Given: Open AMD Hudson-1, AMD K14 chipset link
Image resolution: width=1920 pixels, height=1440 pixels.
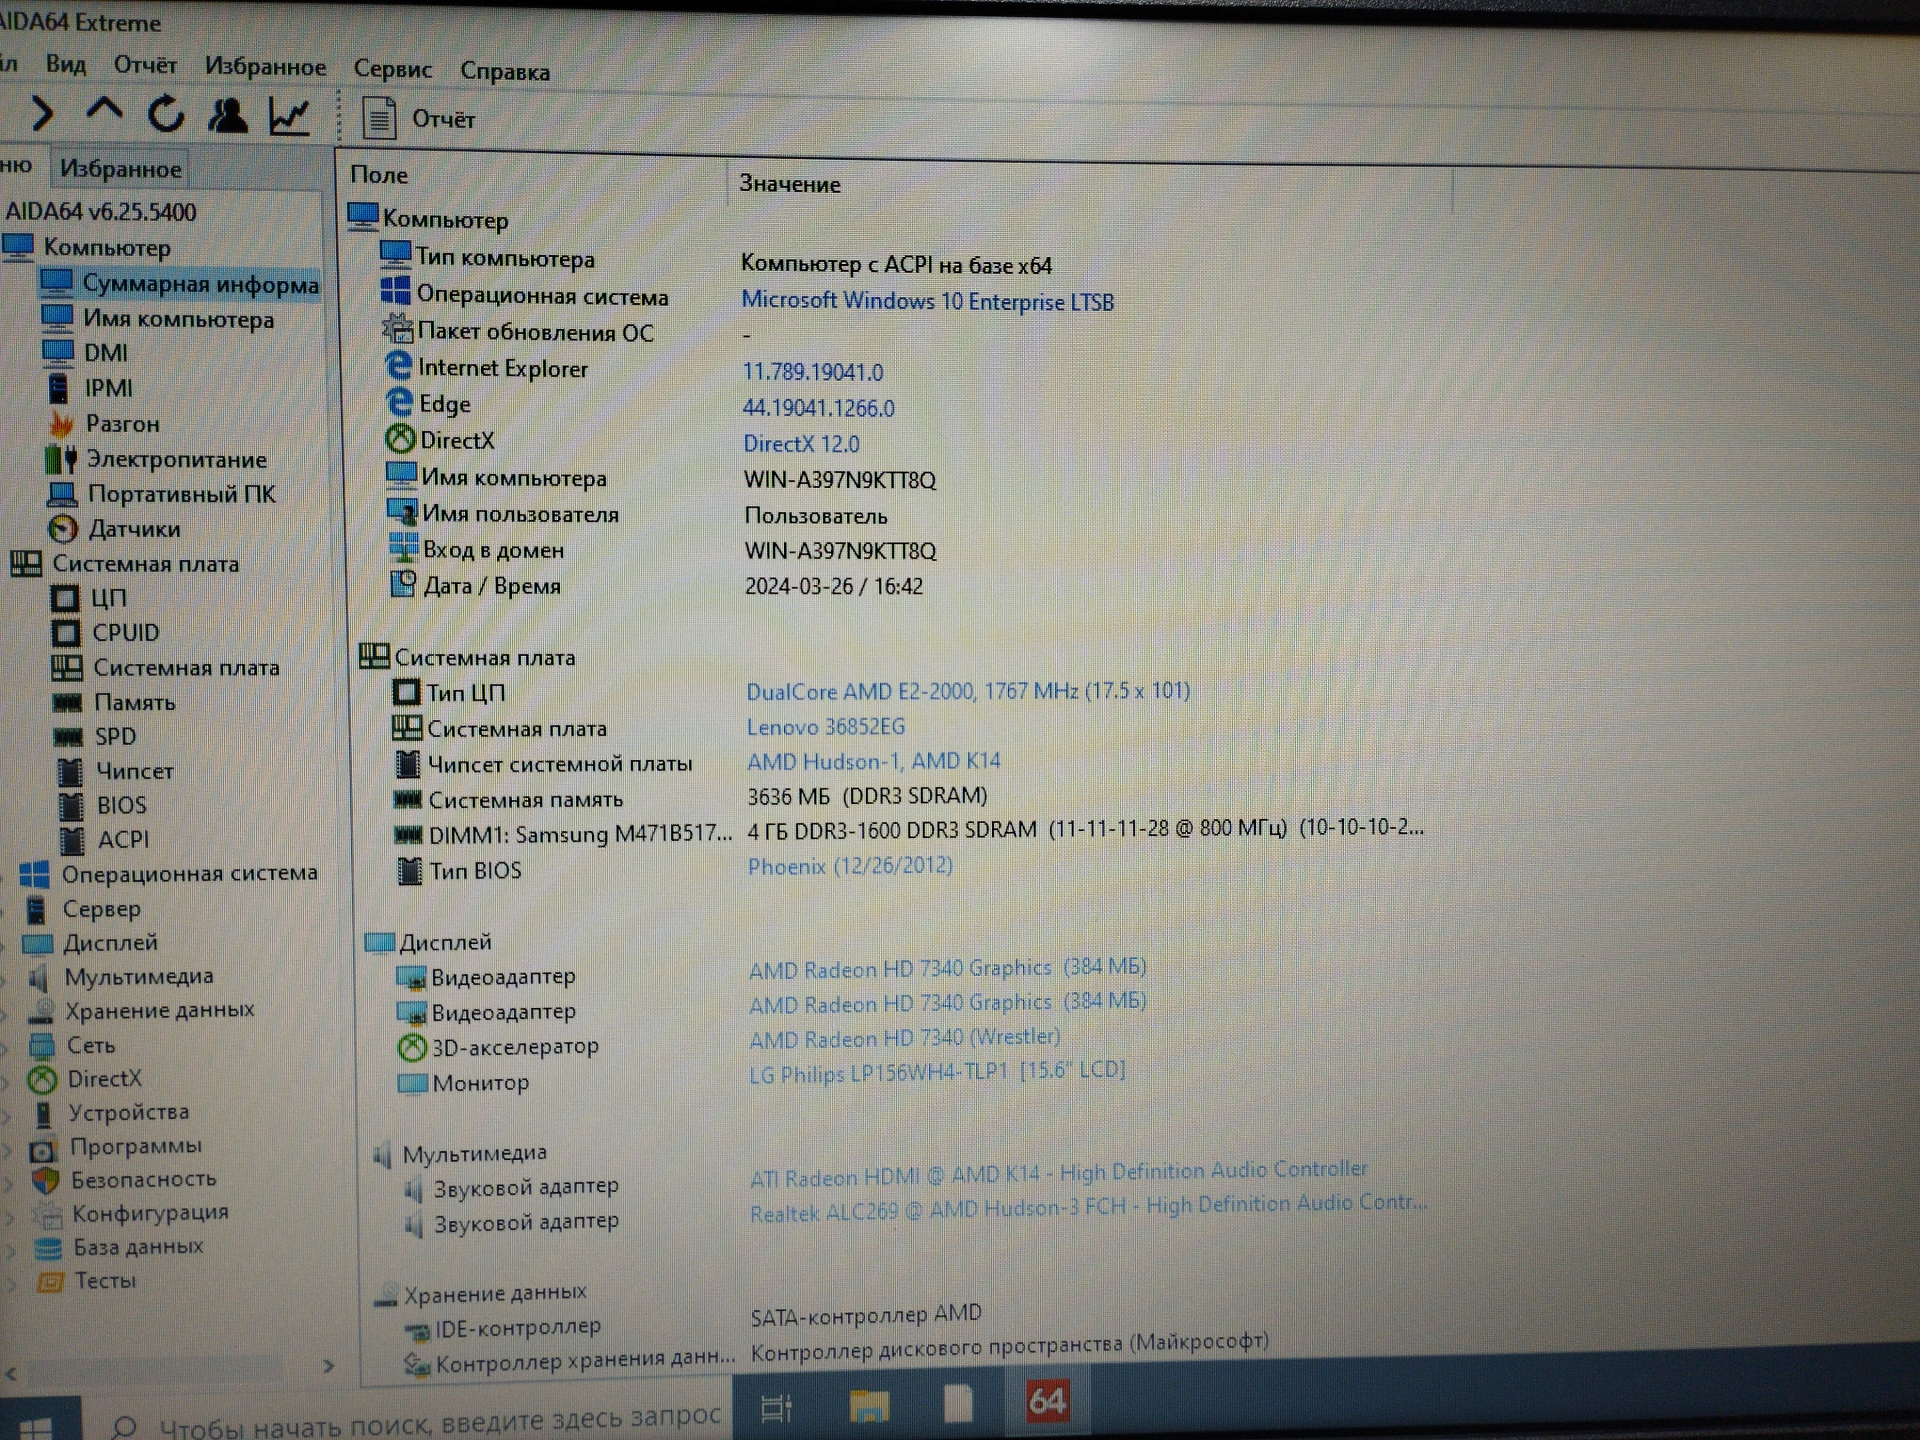Looking at the screenshot, I should coord(874,762).
